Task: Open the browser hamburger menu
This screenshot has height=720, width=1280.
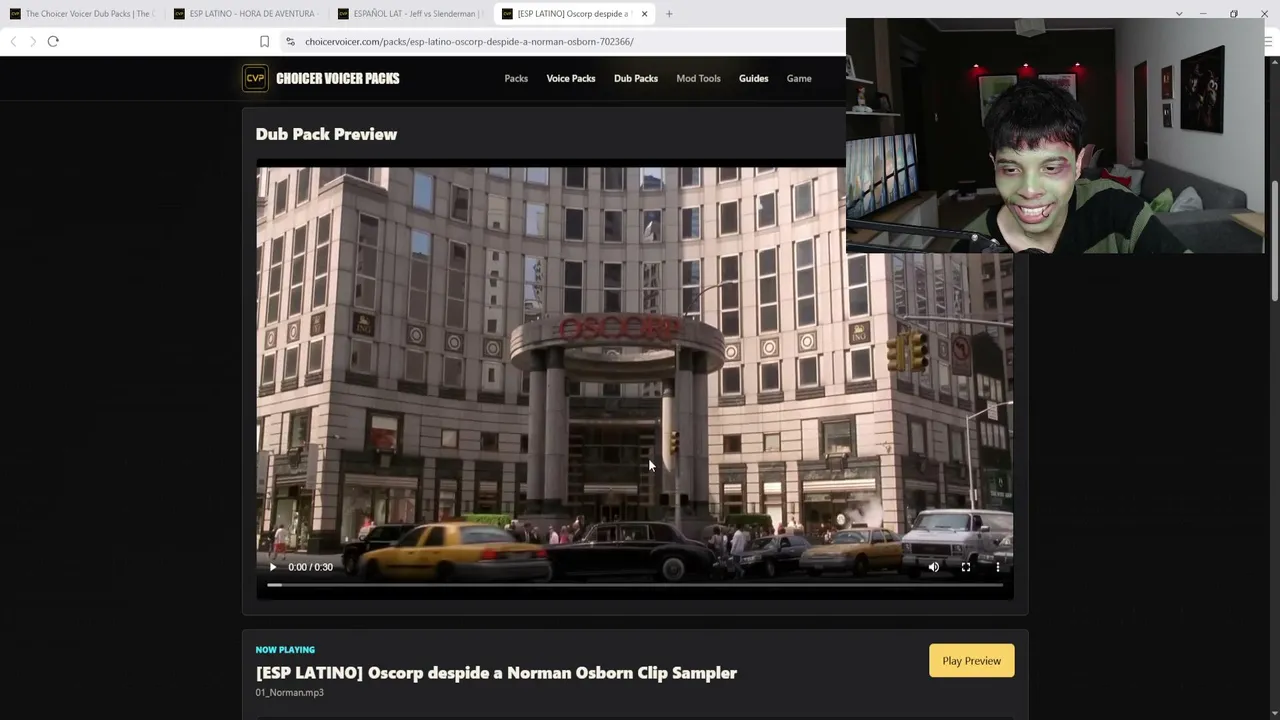Action: (1269, 41)
